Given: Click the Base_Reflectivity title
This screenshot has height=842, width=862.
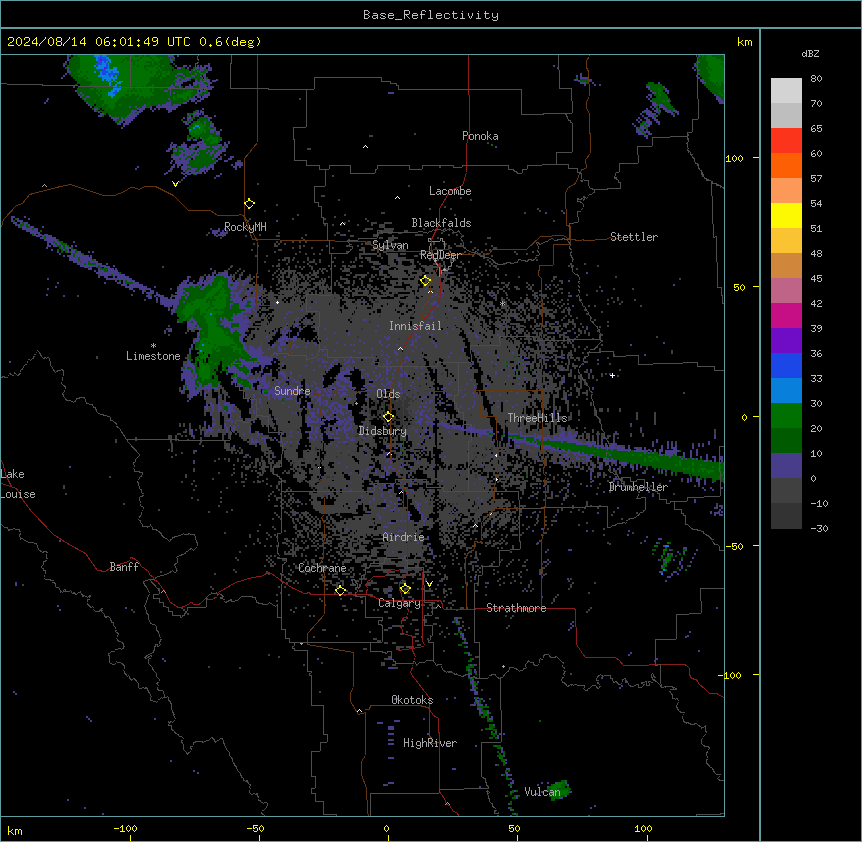Looking at the screenshot, I should 431,15.
